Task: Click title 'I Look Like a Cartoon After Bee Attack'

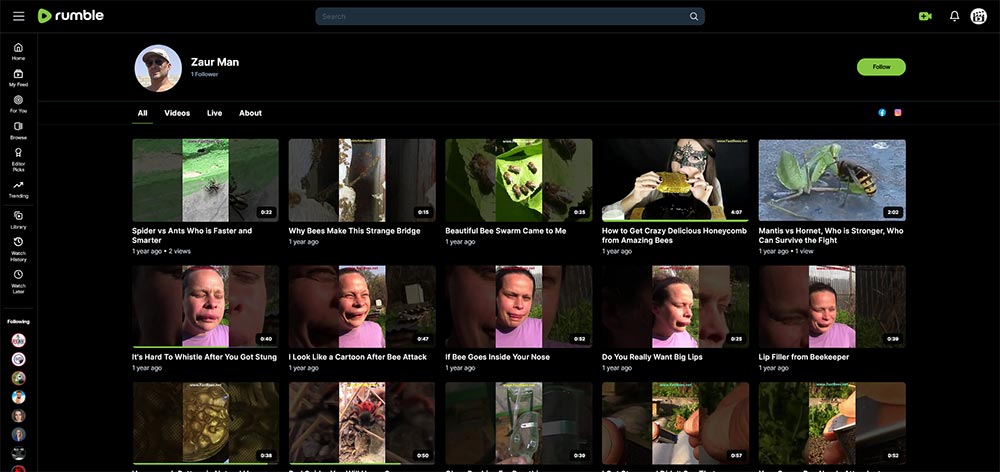Action: click(358, 357)
